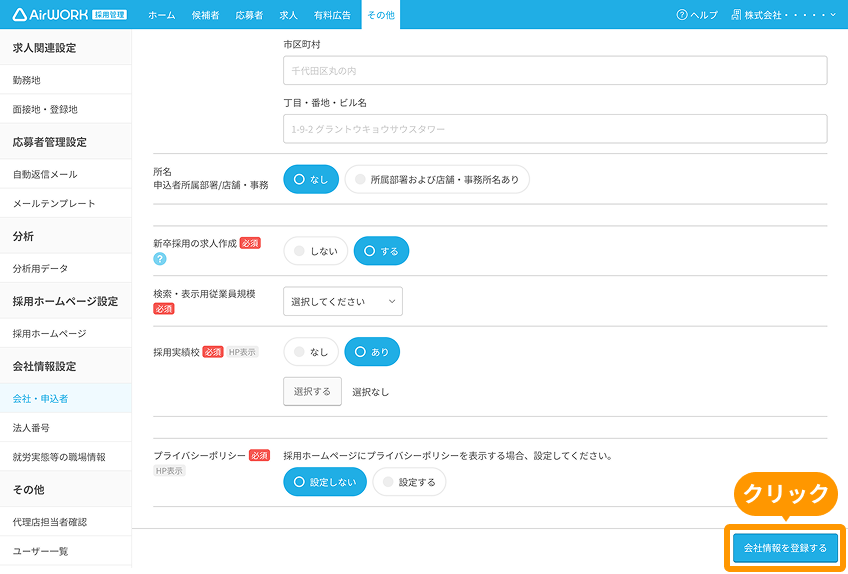
Task: Select なし for 所属部署/店舗・事務所名
Action: (311, 179)
